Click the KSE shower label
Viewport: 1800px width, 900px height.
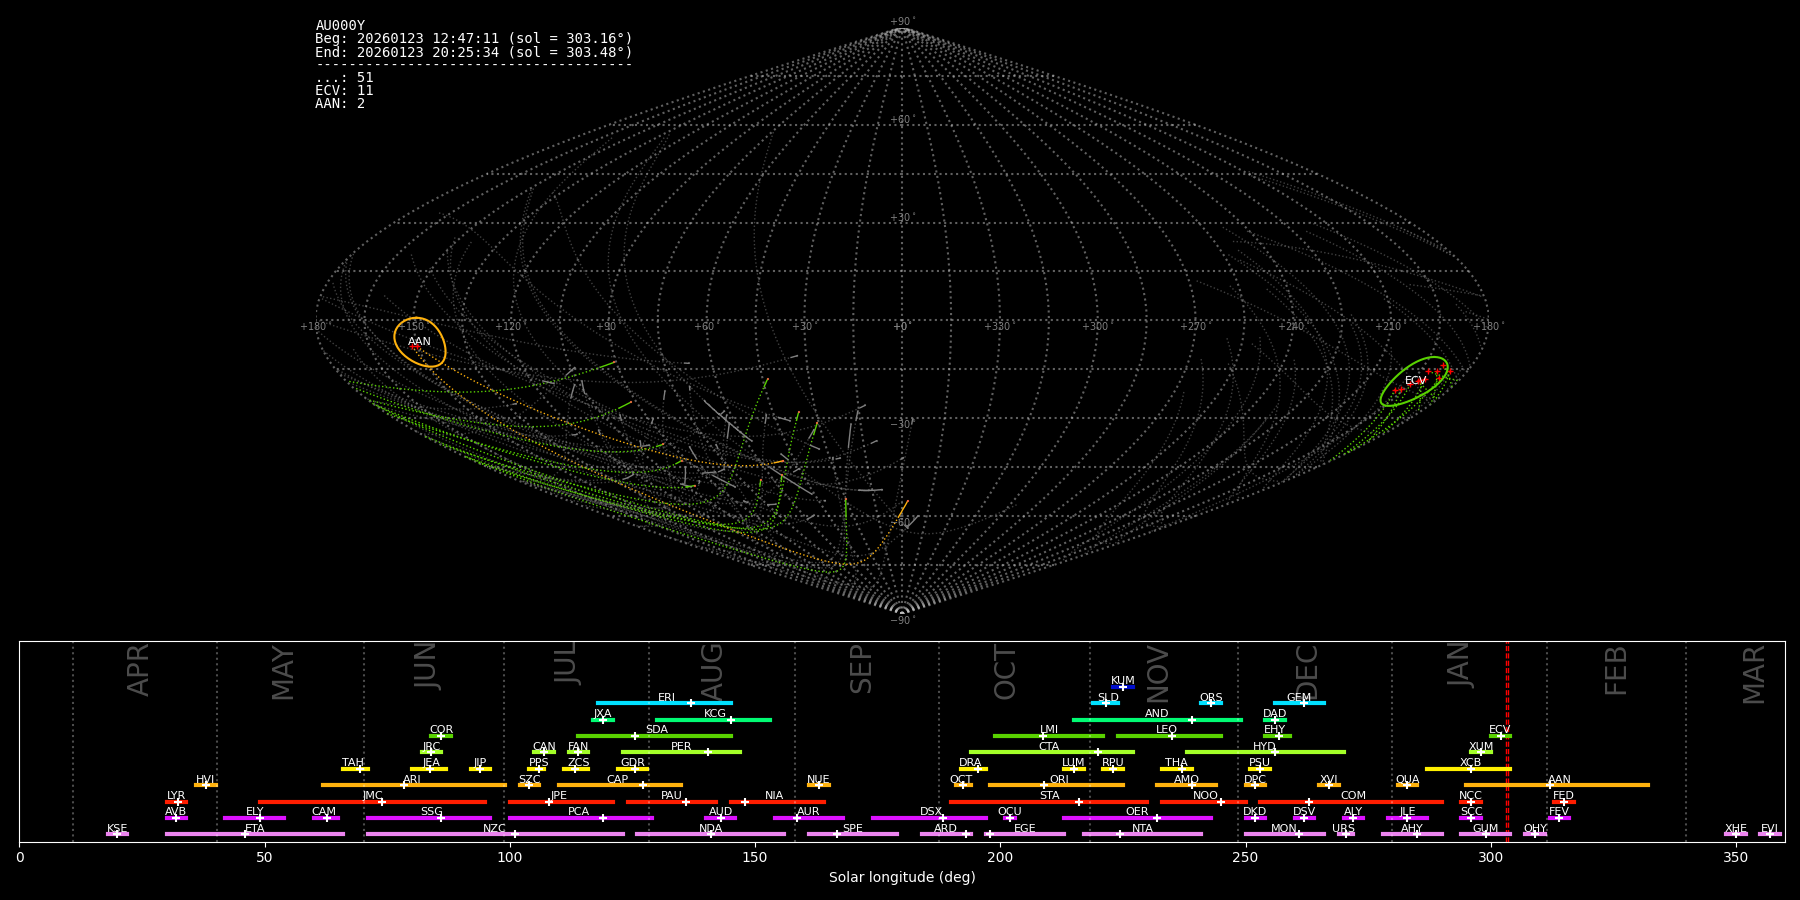(117, 829)
